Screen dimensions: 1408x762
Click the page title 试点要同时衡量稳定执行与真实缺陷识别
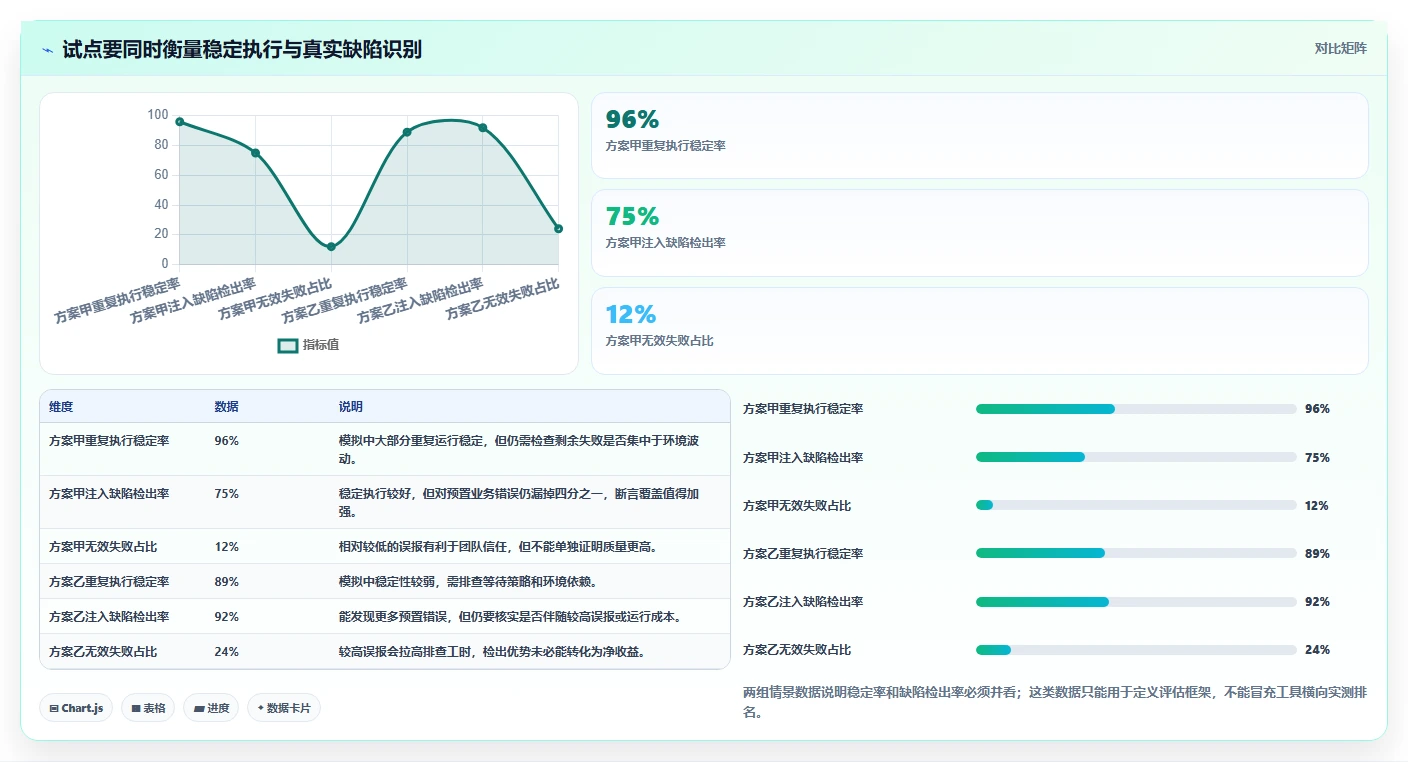[242, 49]
